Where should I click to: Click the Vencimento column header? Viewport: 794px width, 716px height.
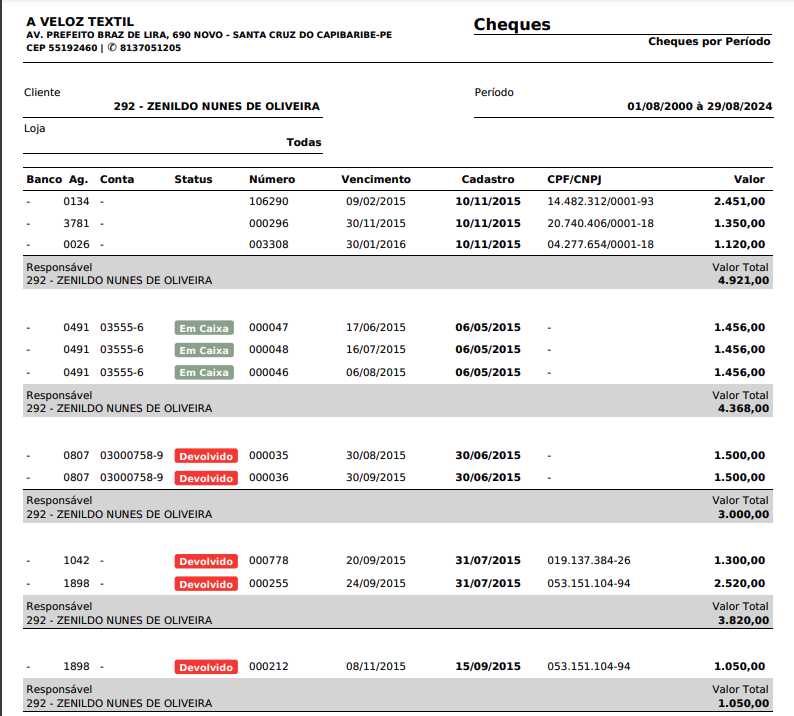click(x=376, y=180)
